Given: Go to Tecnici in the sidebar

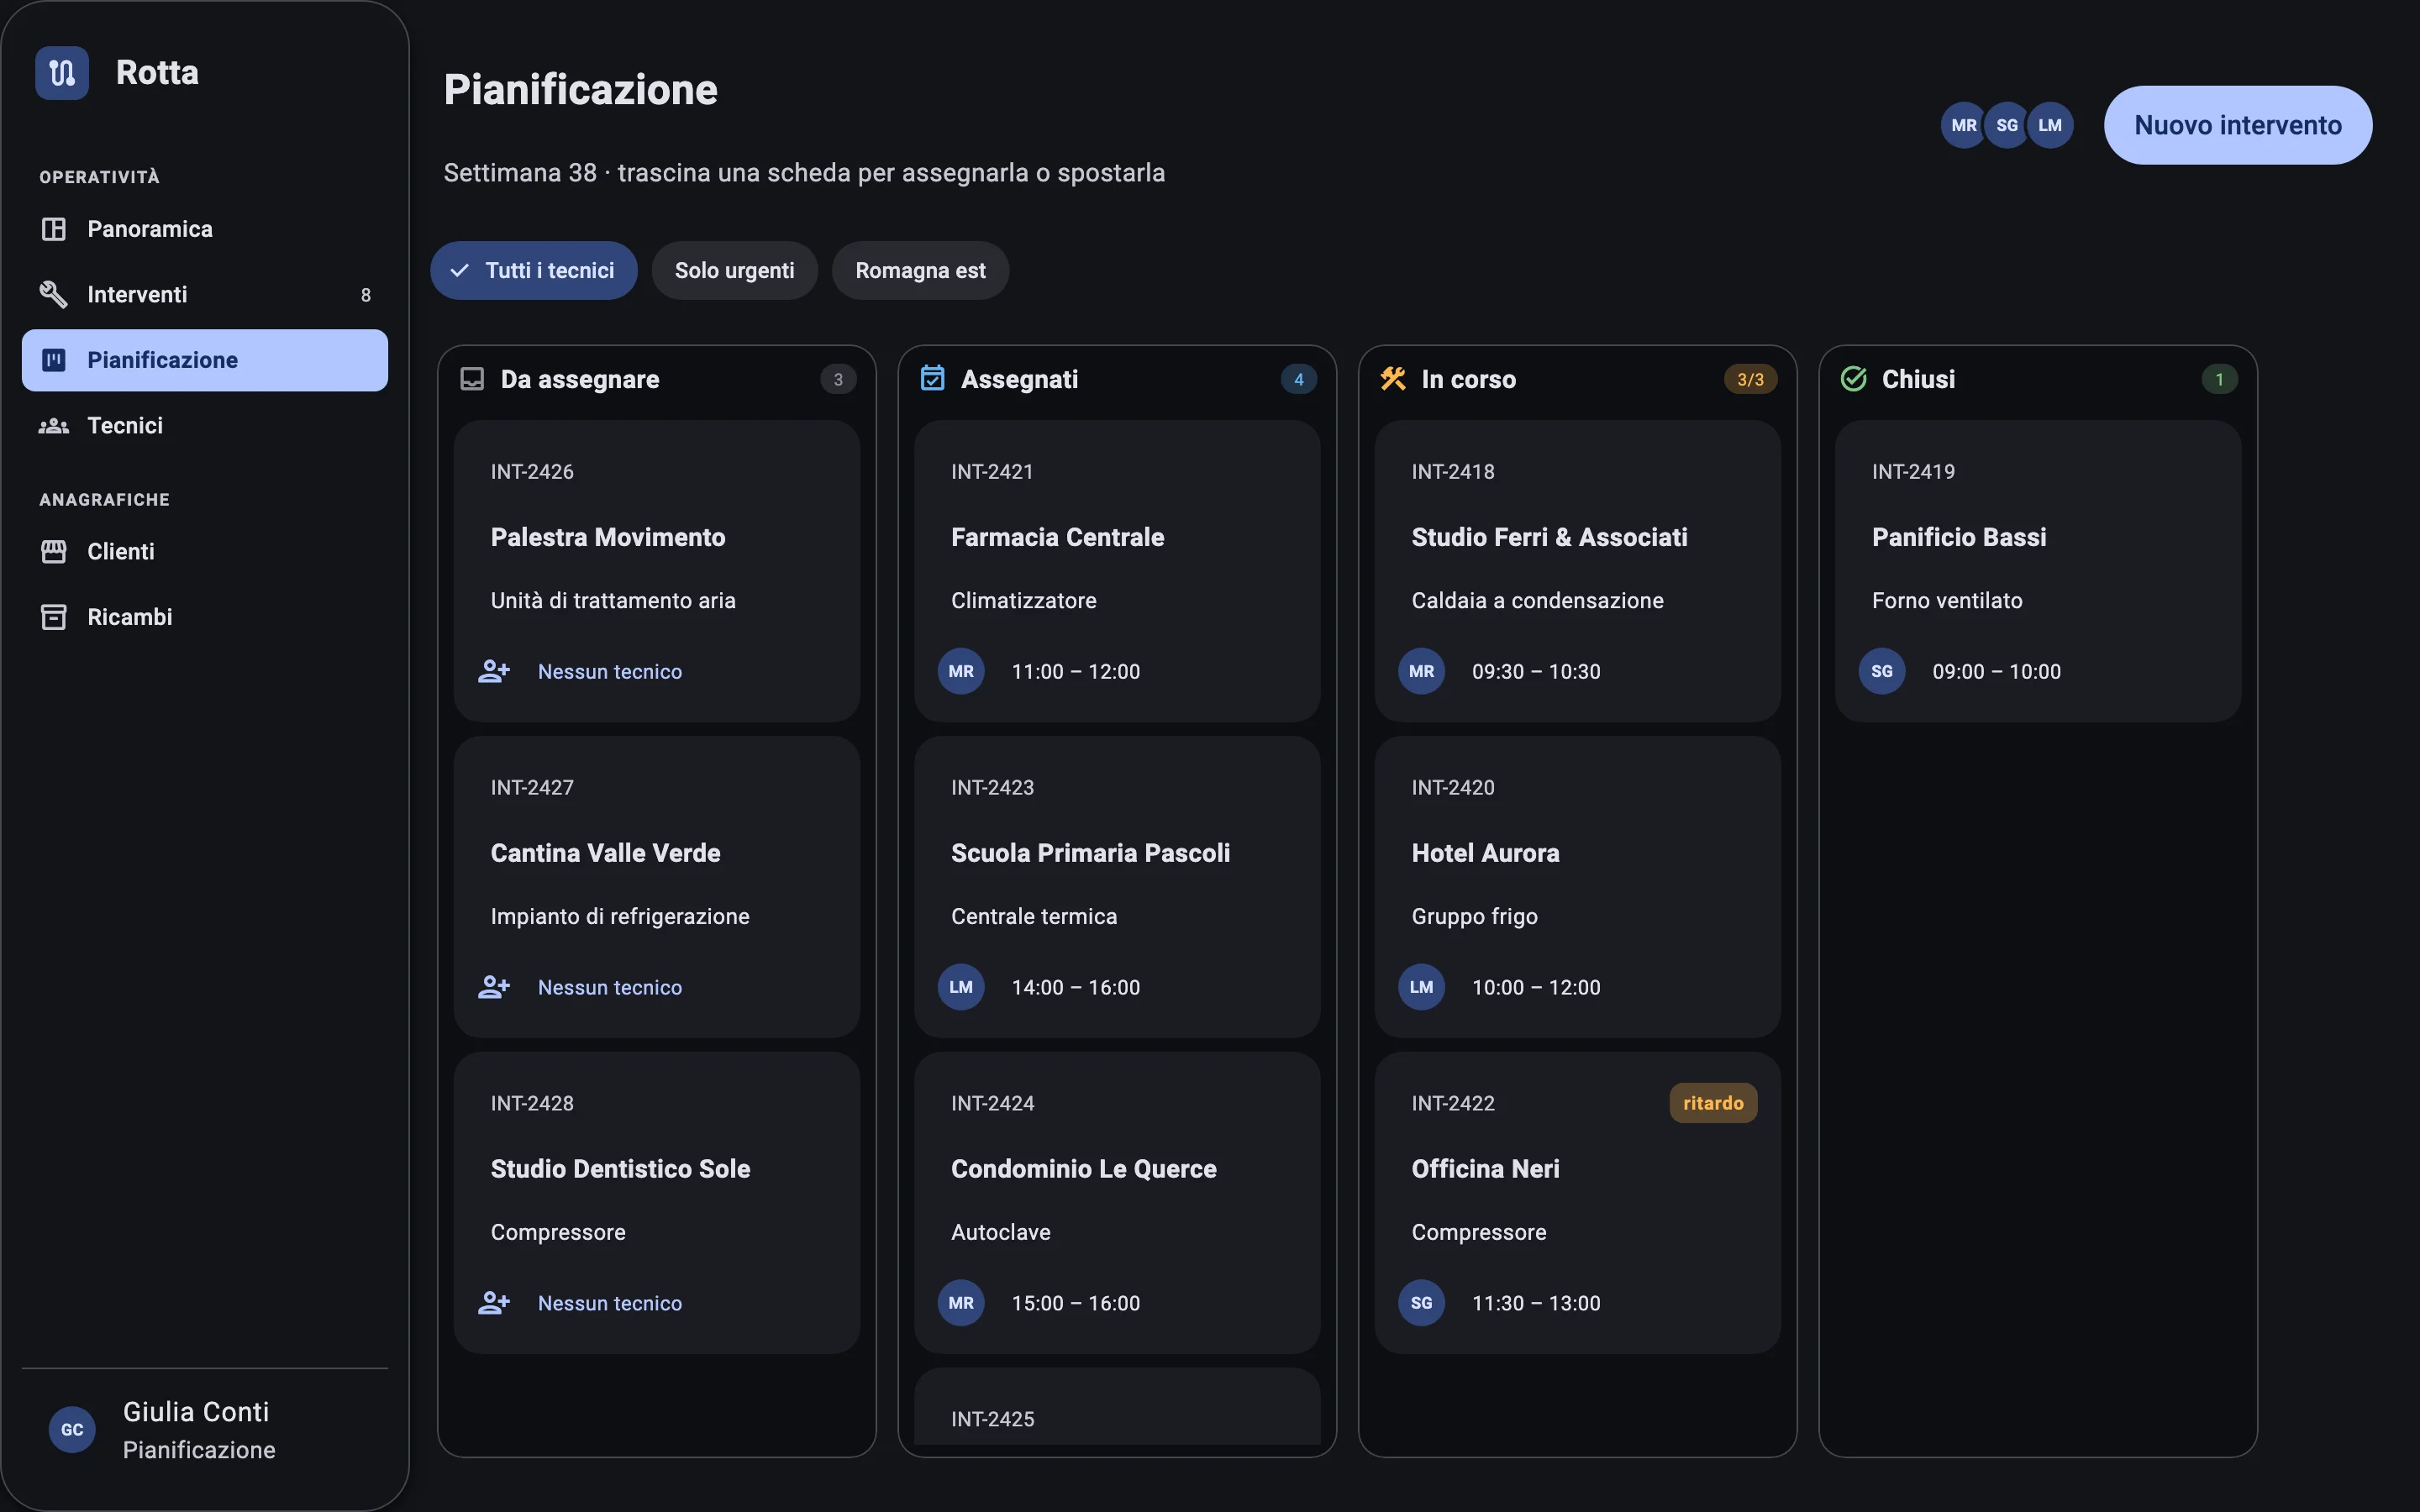Looking at the screenshot, I should tap(205, 426).
